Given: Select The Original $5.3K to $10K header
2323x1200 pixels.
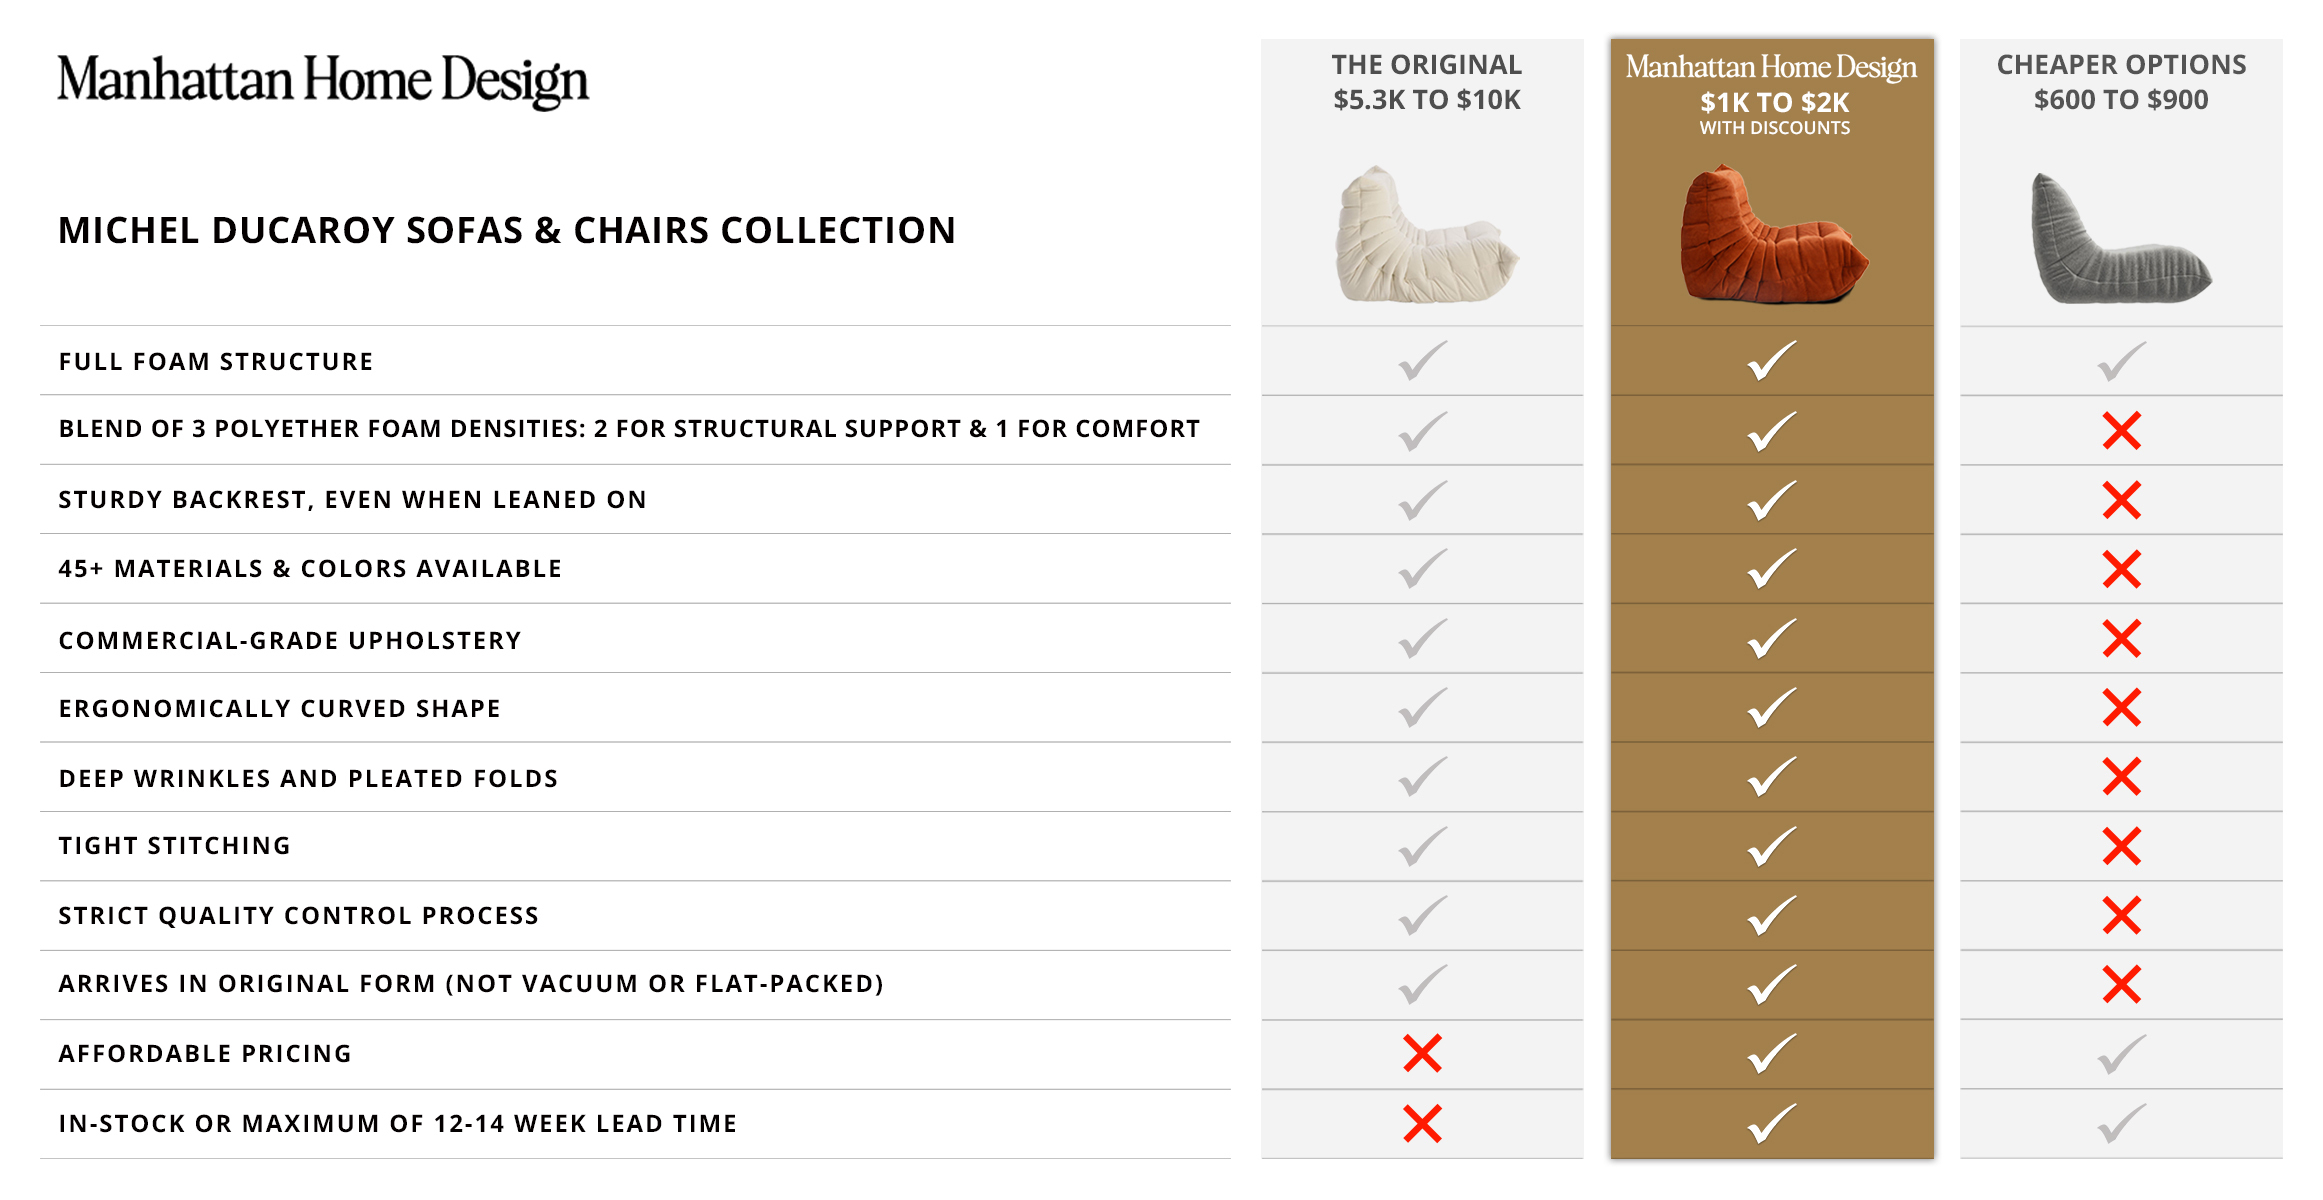Looking at the screenshot, I should [x=1426, y=82].
